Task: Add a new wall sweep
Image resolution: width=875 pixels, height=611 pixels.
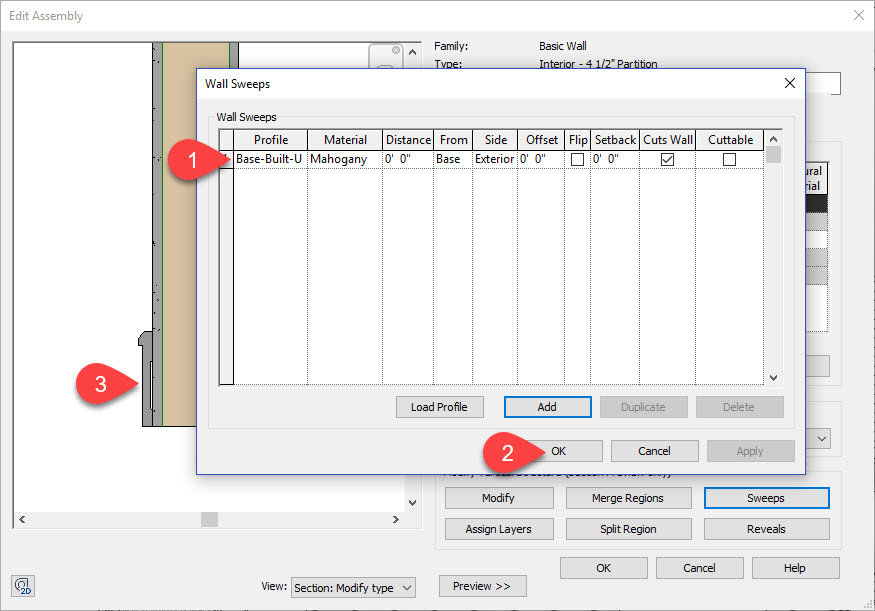Action: click(547, 407)
